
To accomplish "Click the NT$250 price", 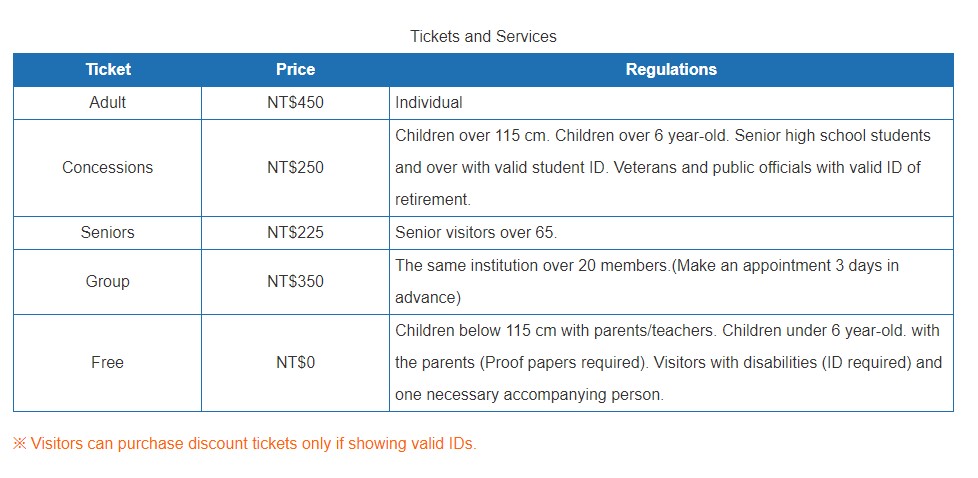I will [295, 168].
